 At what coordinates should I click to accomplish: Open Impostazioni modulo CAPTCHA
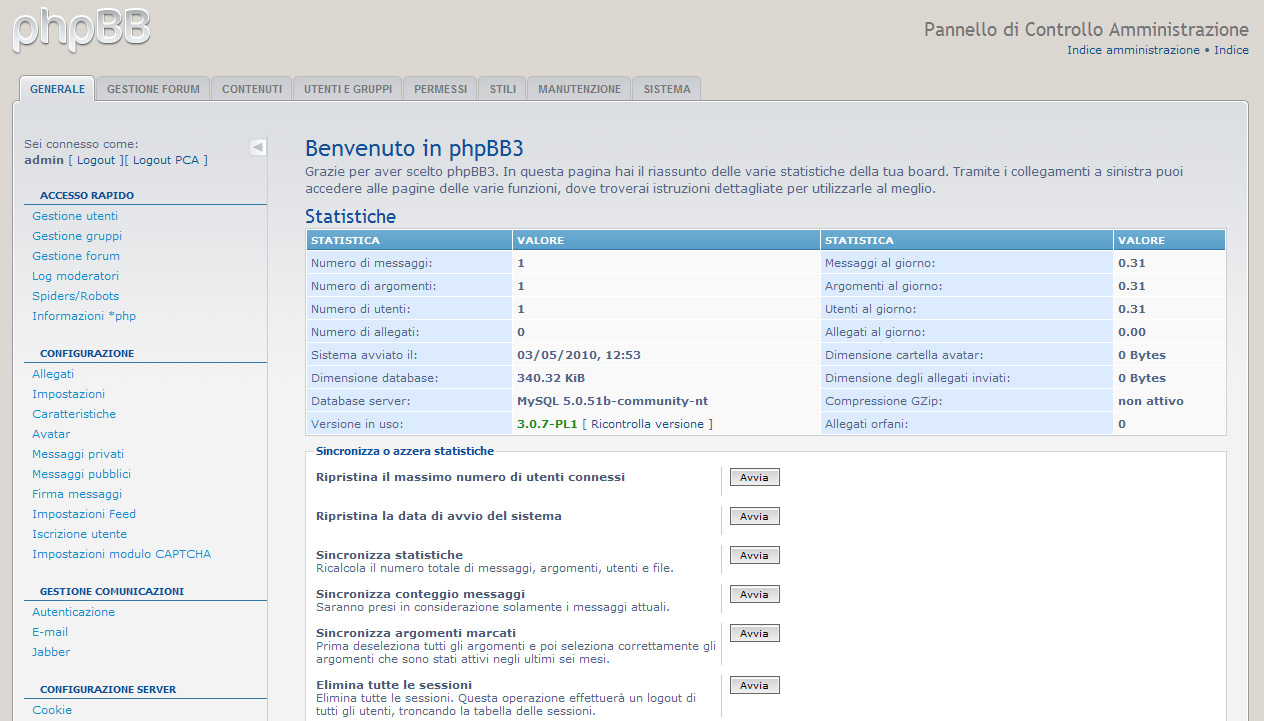point(121,554)
